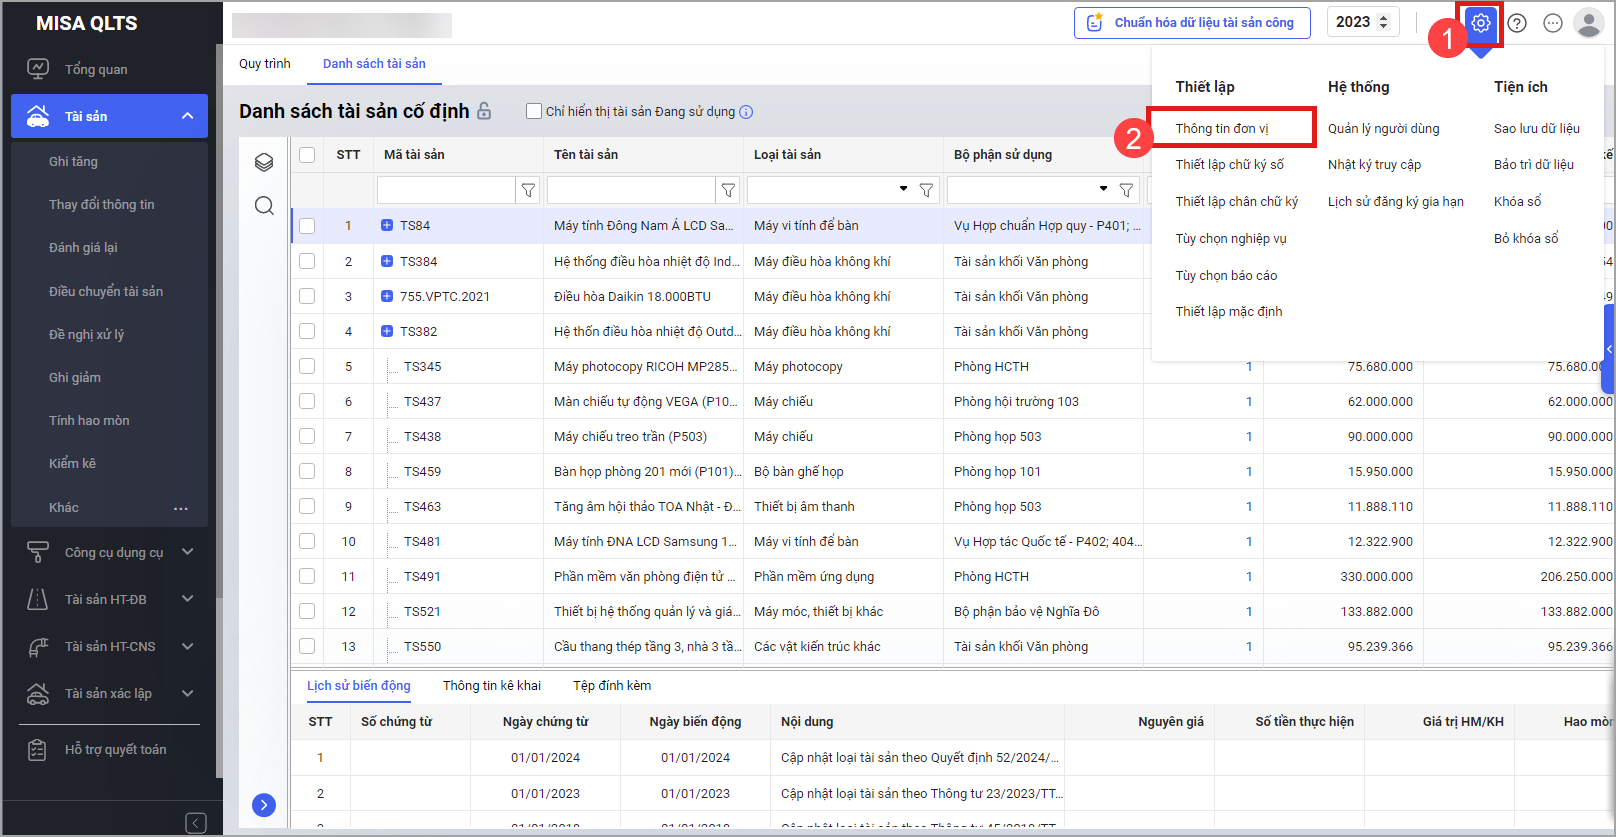Open 'Quản lý người dùng' link
Screen dimensions: 1616x837
click(1383, 128)
